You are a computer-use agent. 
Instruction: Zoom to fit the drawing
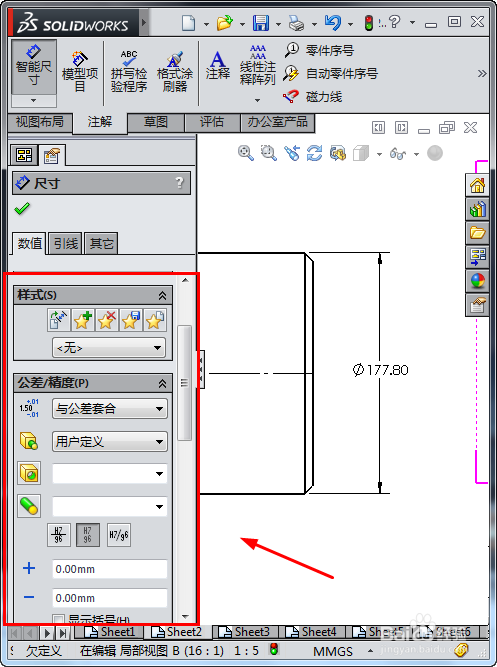point(246,153)
